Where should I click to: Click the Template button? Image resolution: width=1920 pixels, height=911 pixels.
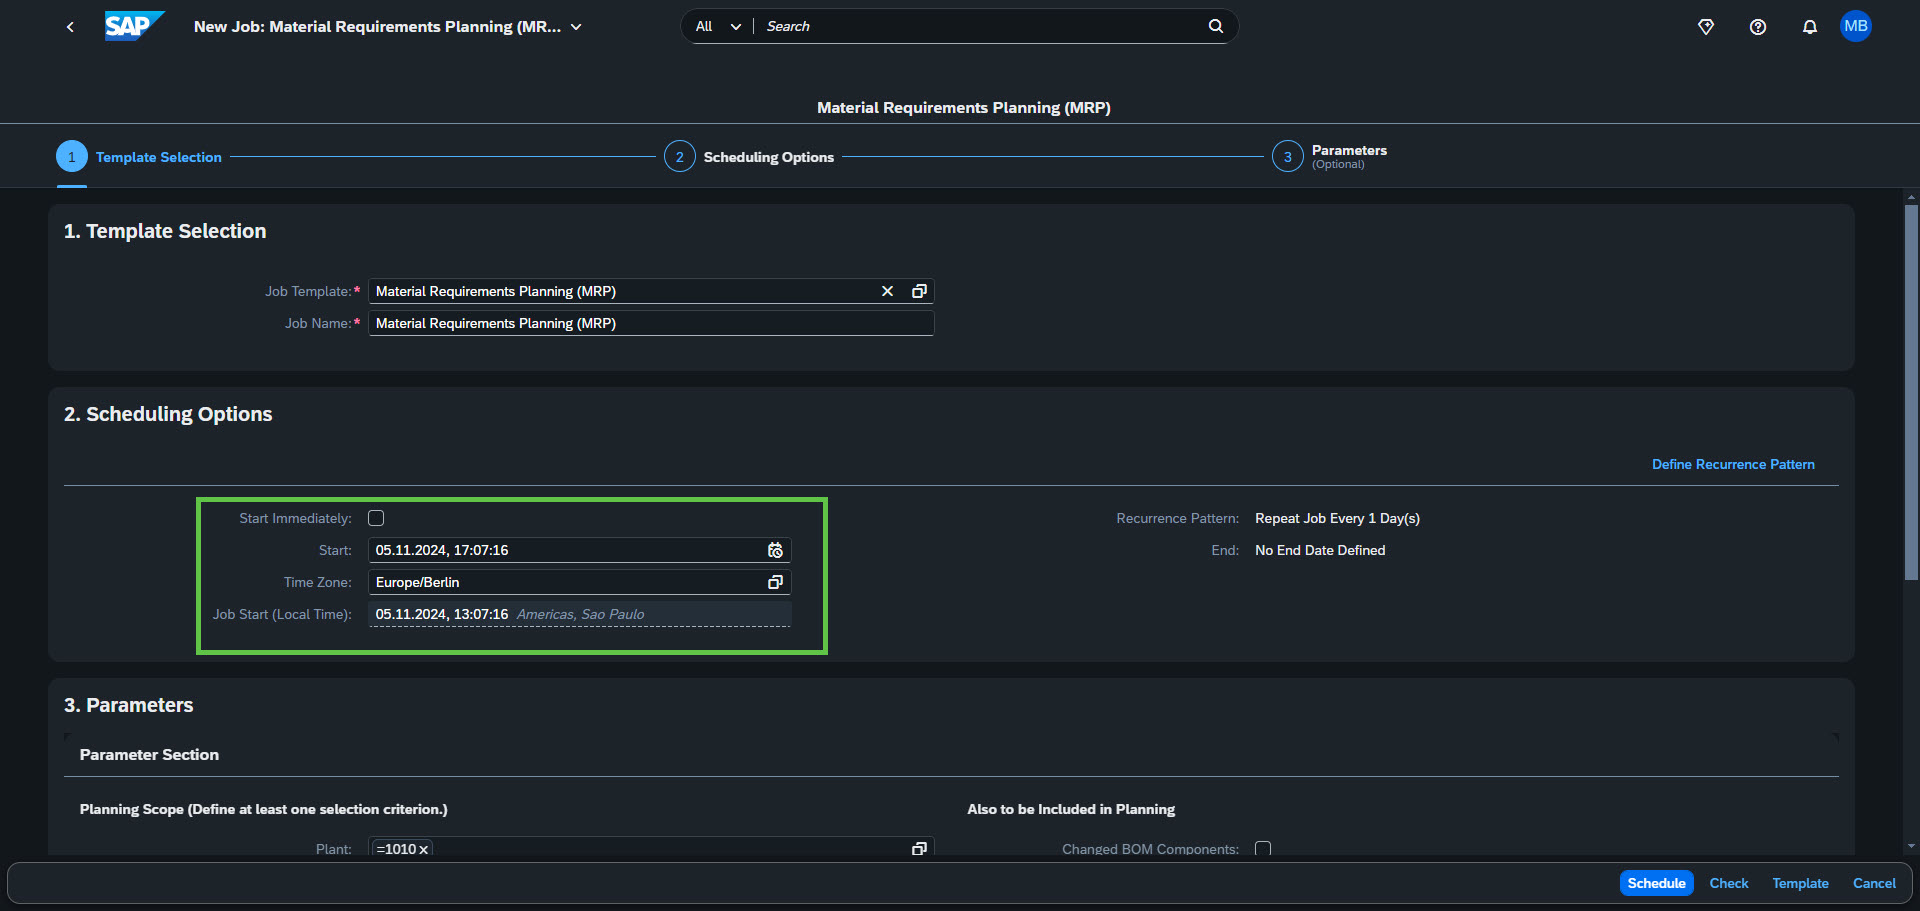click(1800, 883)
